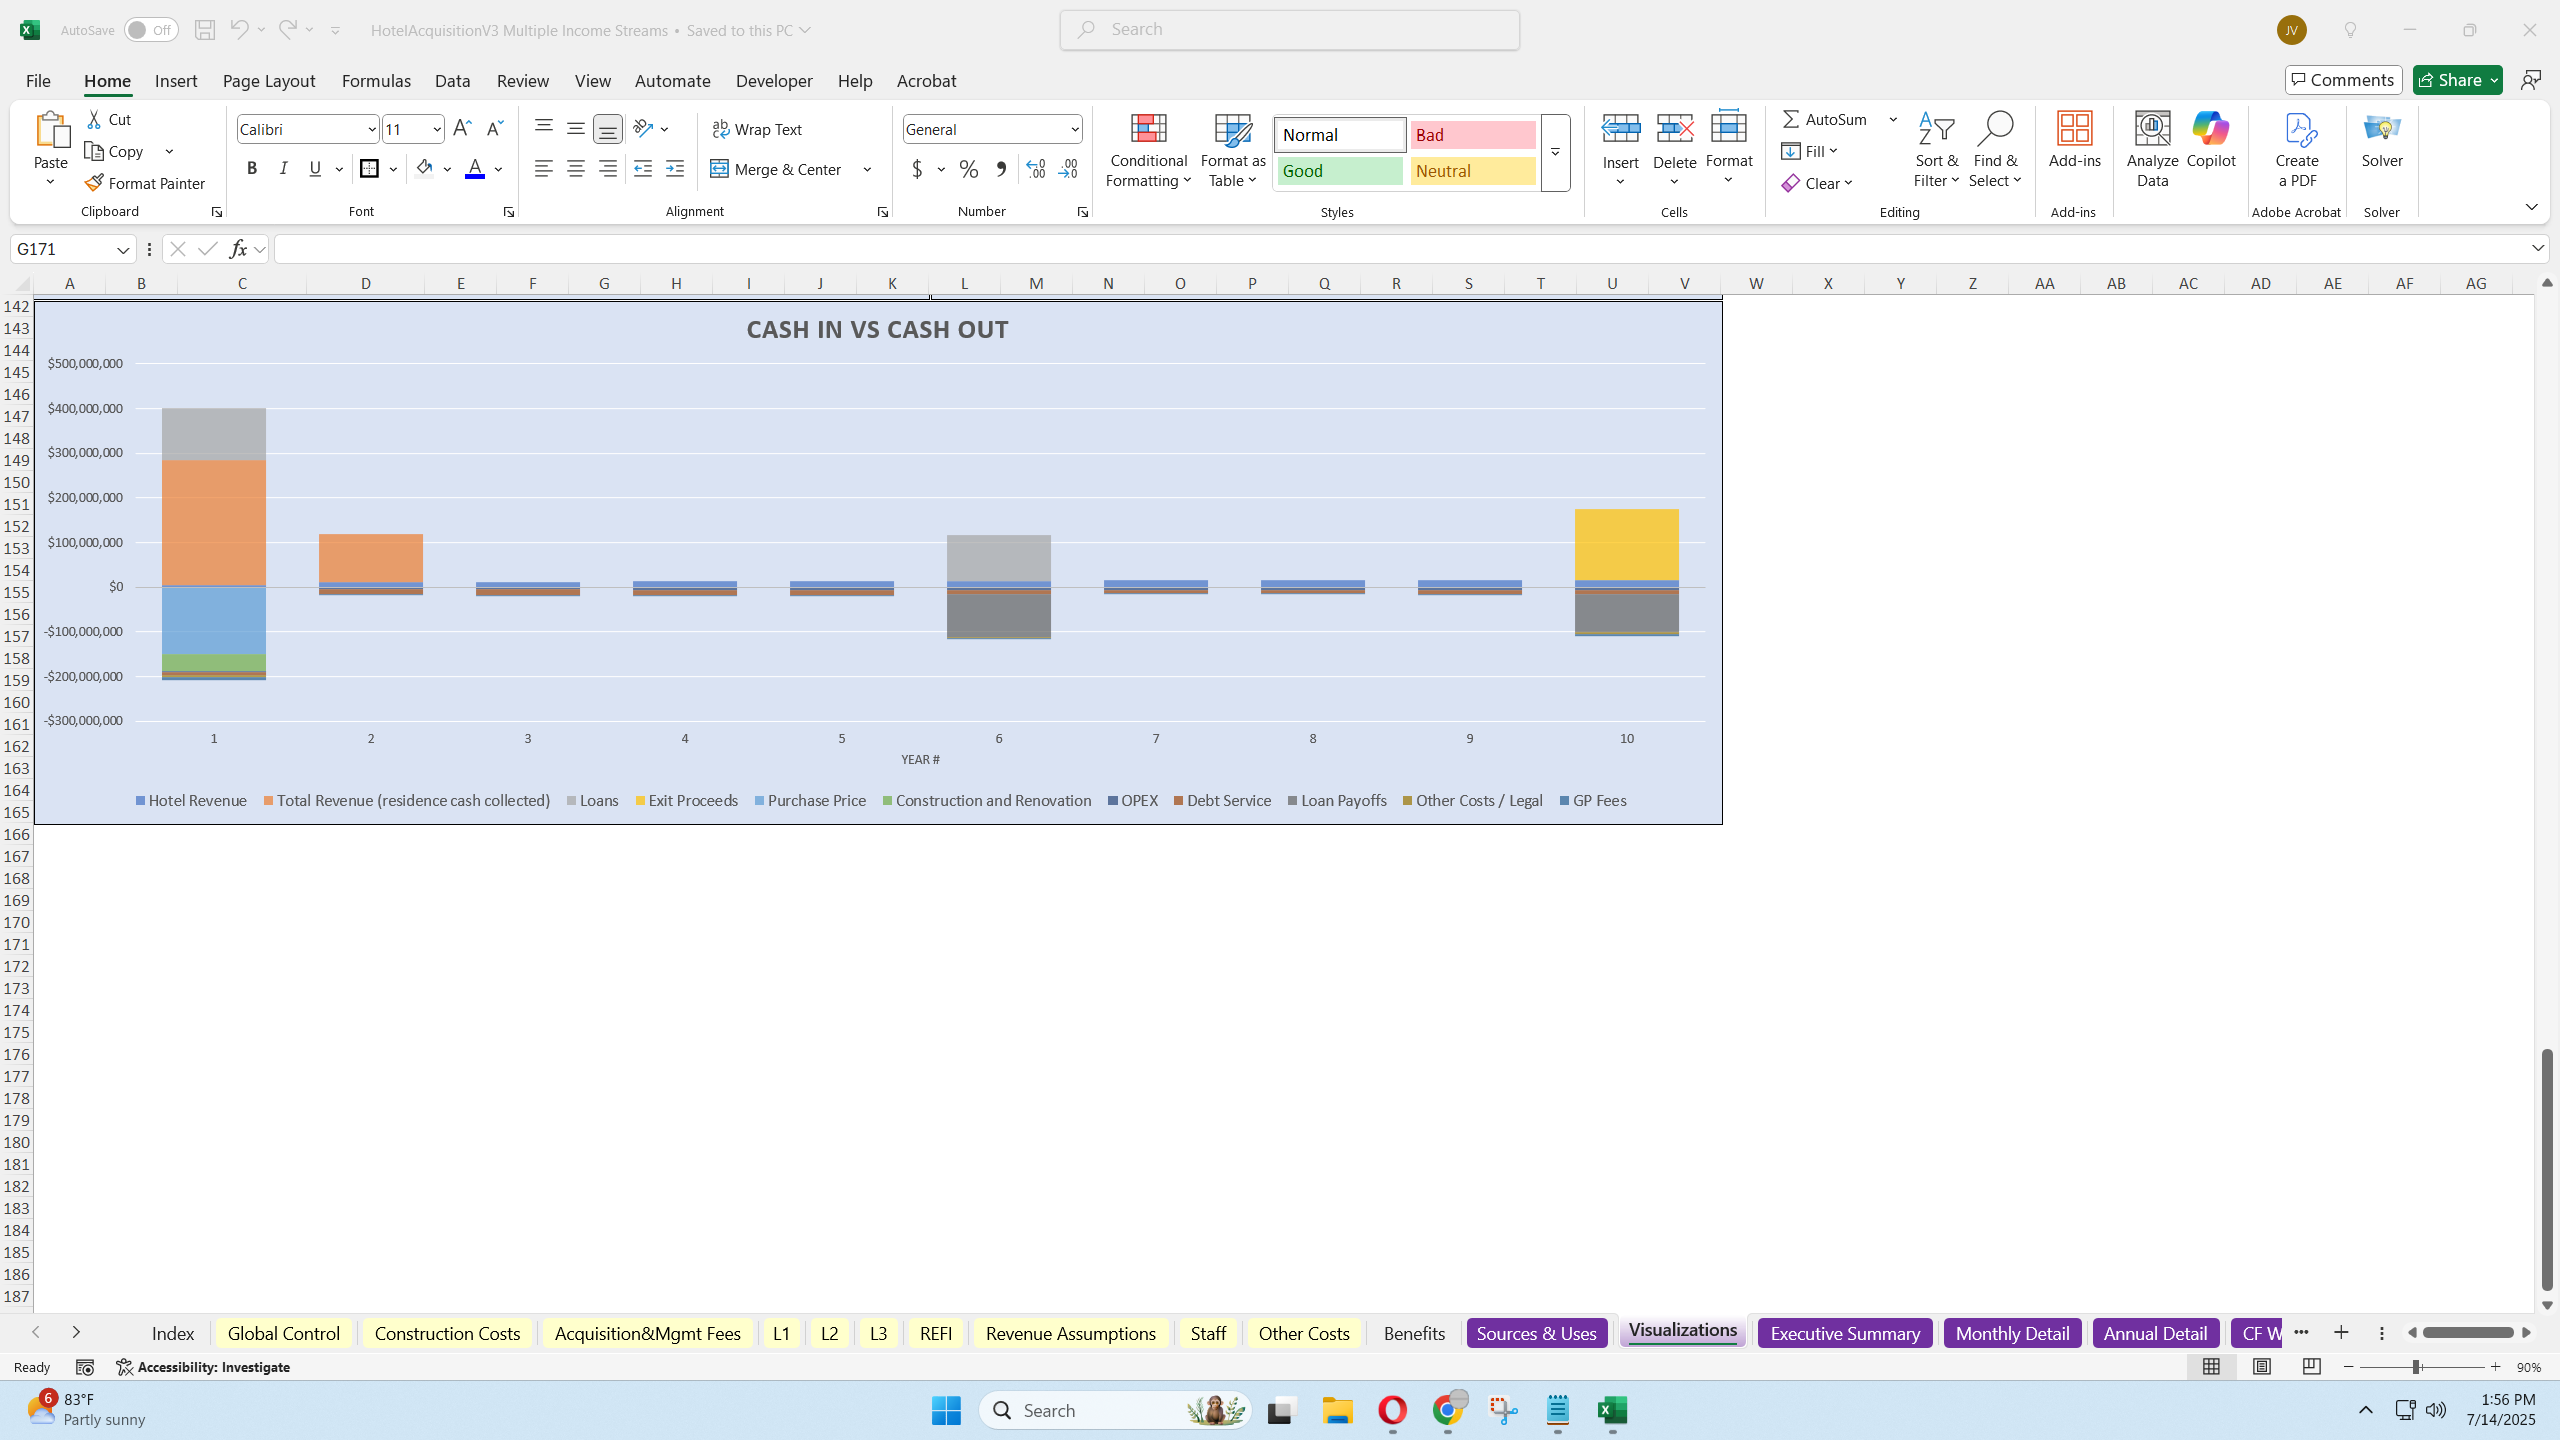The image size is (2560, 1440).
Task: Click the Copilot icon
Action: click(x=2209, y=140)
